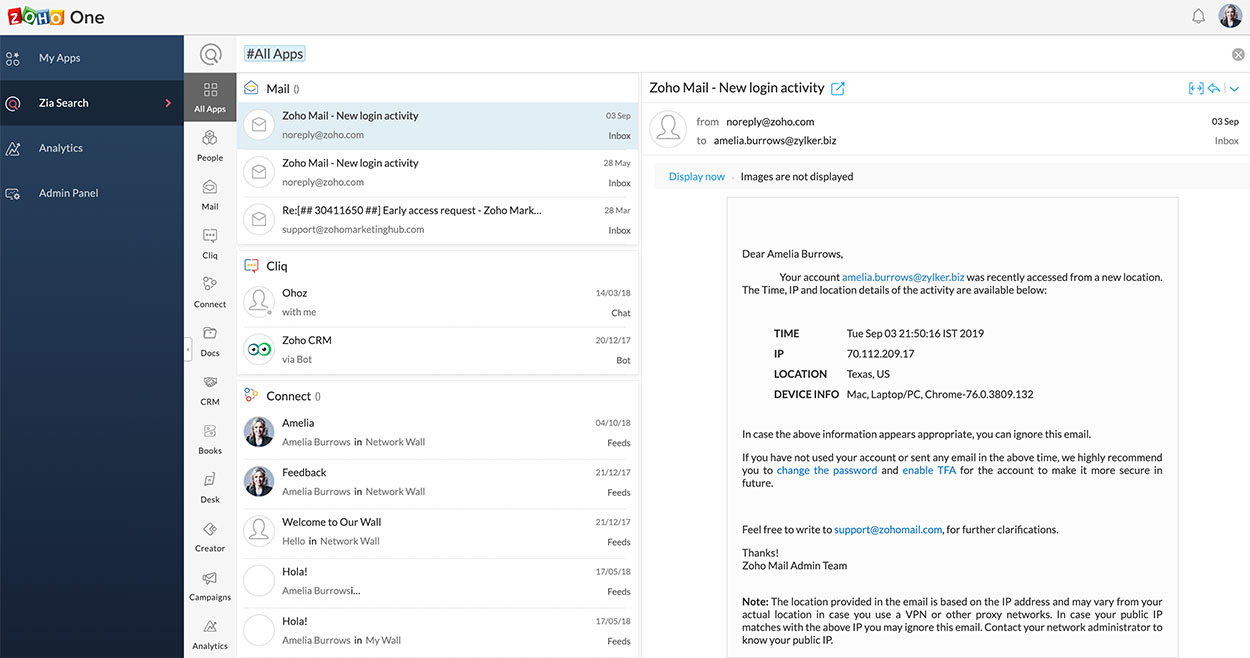Image resolution: width=1250 pixels, height=658 pixels.
Task: Open the Hola! post in My Wall
Action: click(x=438, y=630)
